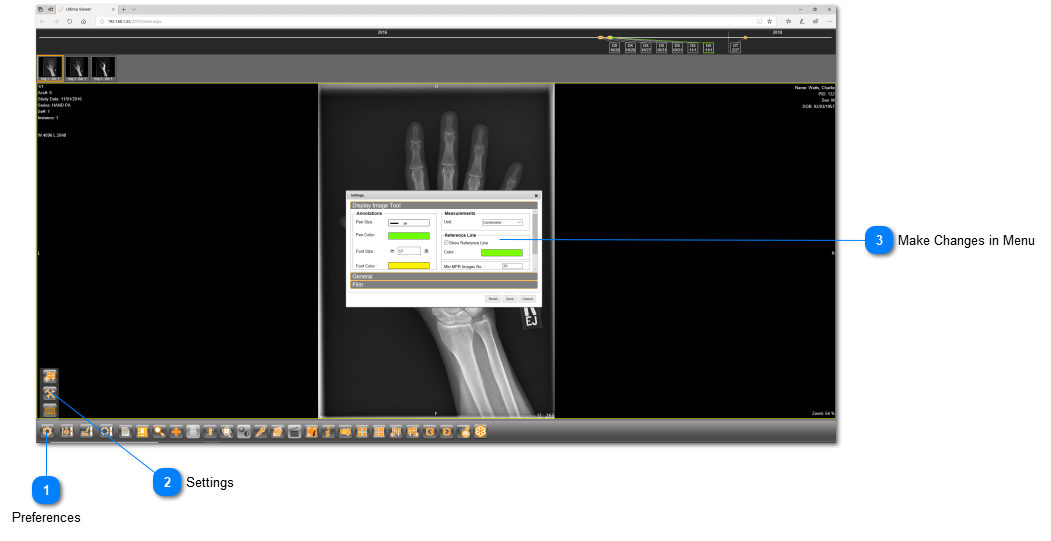The image size is (1051, 541).
Task: Click the browser home button
Action: pyautogui.click(x=83, y=21)
